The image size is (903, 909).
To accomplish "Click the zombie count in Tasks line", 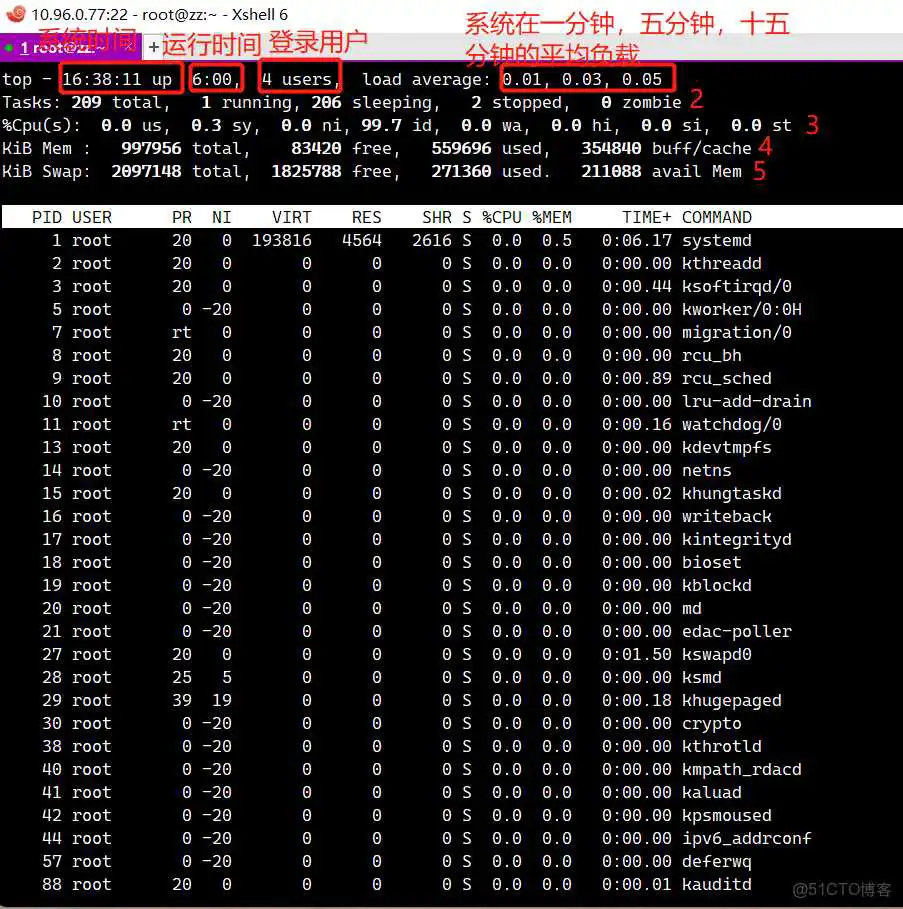I will point(605,102).
